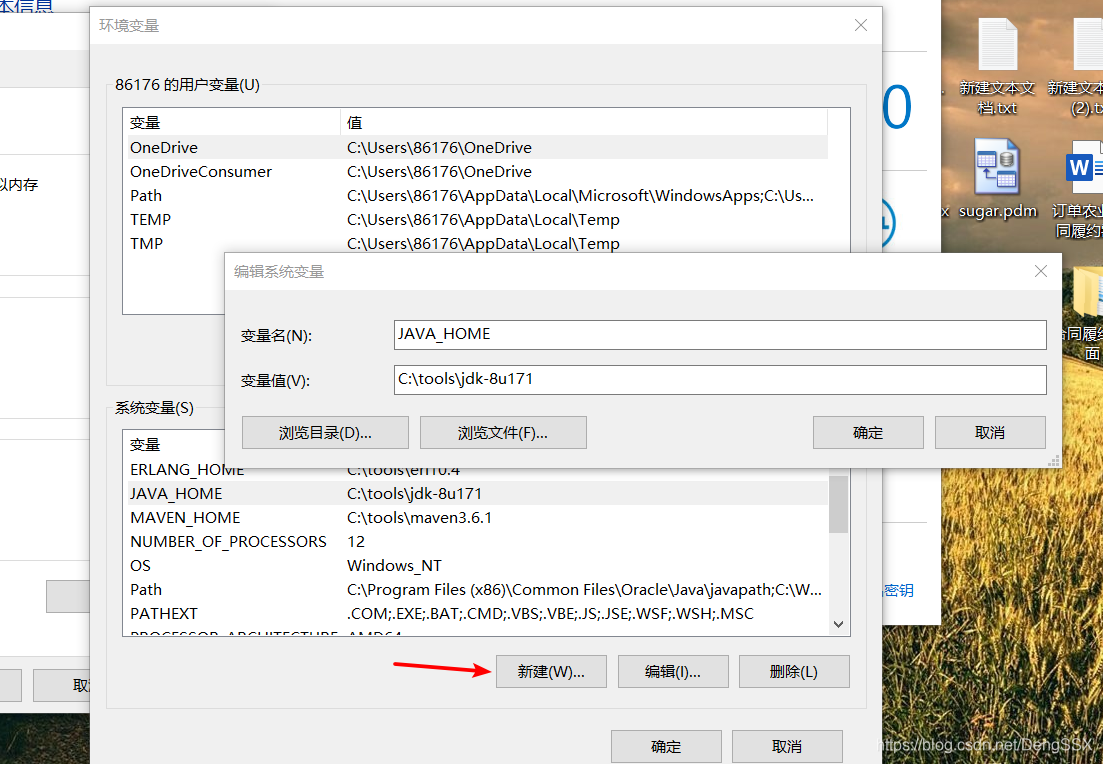Select the MAVEN_HOME system variable row
This screenshot has height=764, width=1103.
pyautogui.click(x=476, y=518)
